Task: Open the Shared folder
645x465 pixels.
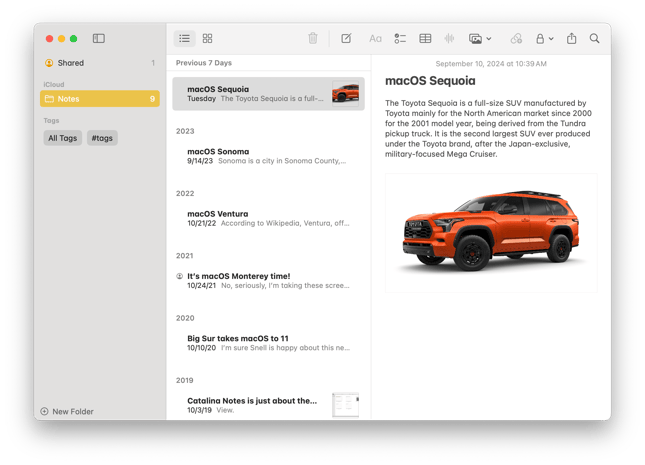Action: pyautogui.click(x=100, y=63)
